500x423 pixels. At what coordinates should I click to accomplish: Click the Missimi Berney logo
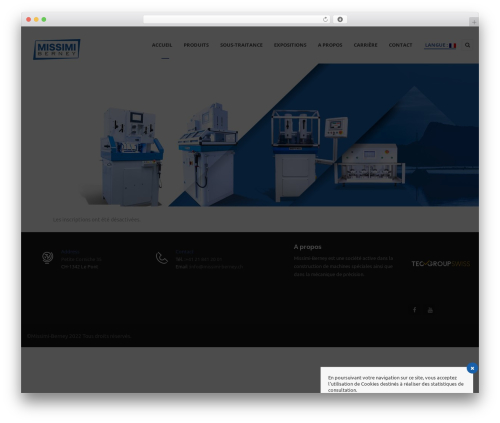point(57,49)
